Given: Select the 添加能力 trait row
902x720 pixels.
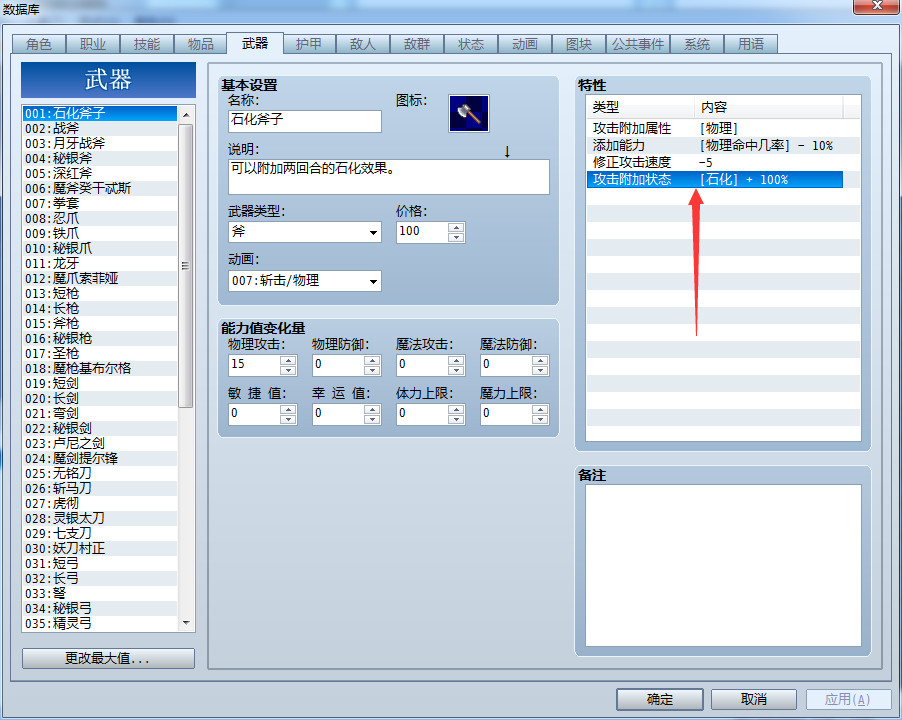Looking at the screenshot, I should click(714, 145).
